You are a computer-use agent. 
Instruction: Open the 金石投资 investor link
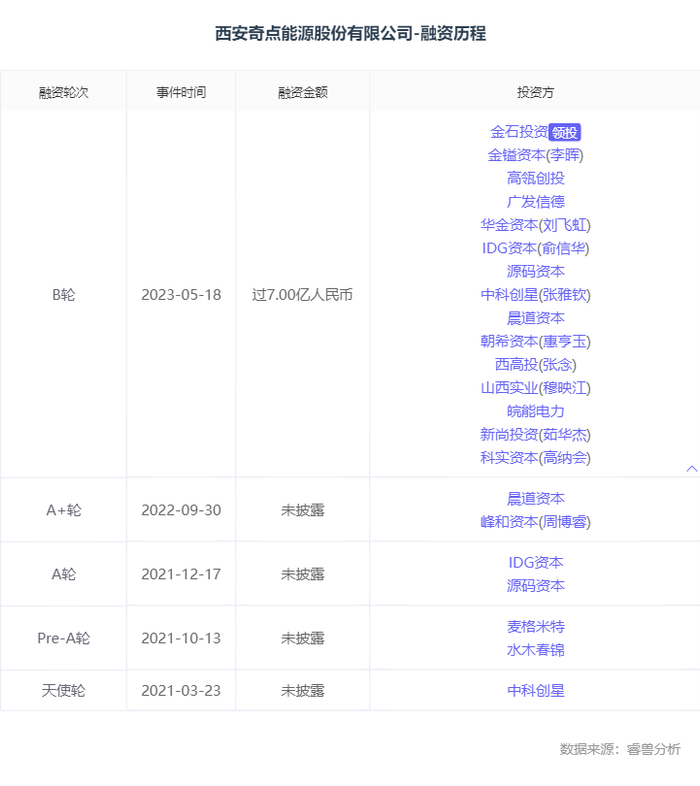(x=519, y=132)
